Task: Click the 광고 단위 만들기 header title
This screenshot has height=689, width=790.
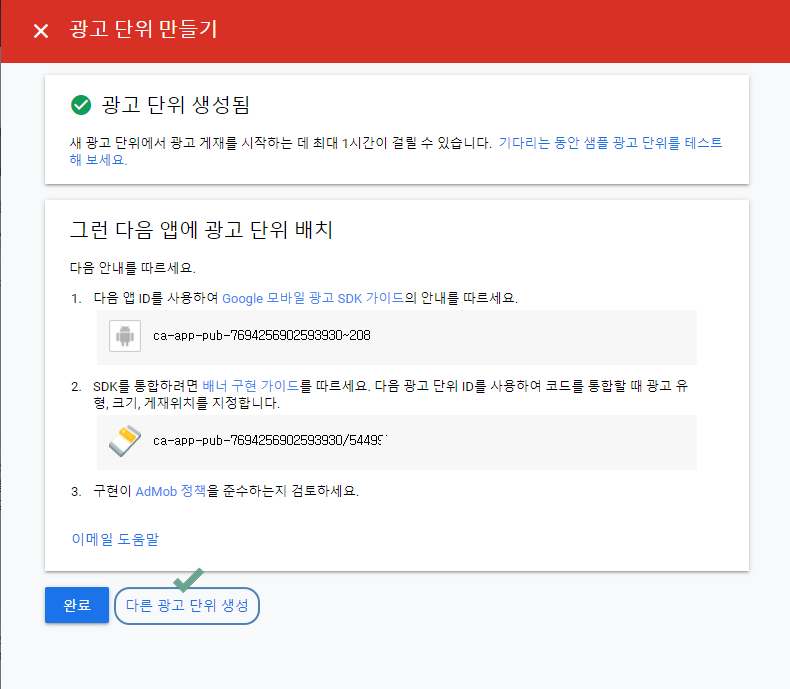Action: tap(144, 30)
